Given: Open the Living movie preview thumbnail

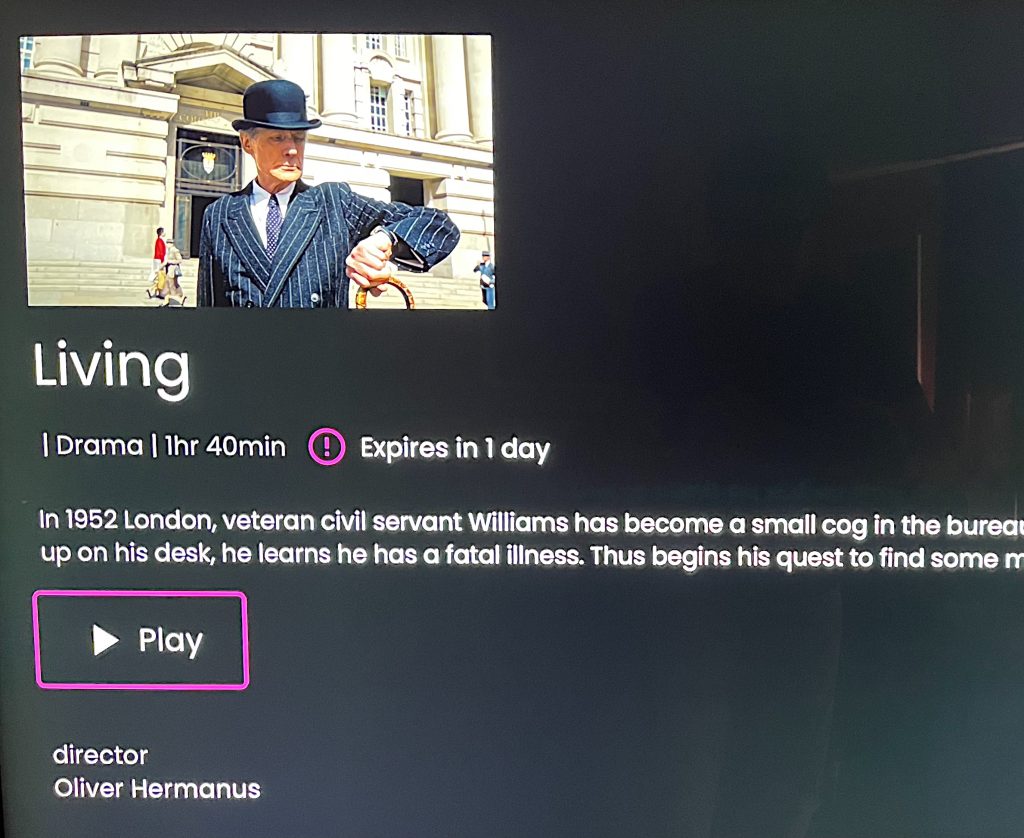Looking at the screenshot, I should (x=259, y=170).
